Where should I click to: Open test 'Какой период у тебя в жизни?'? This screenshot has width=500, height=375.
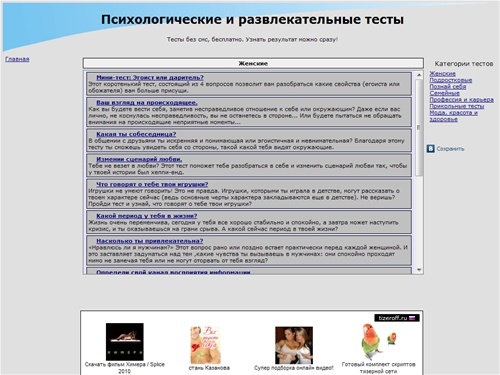147,216
